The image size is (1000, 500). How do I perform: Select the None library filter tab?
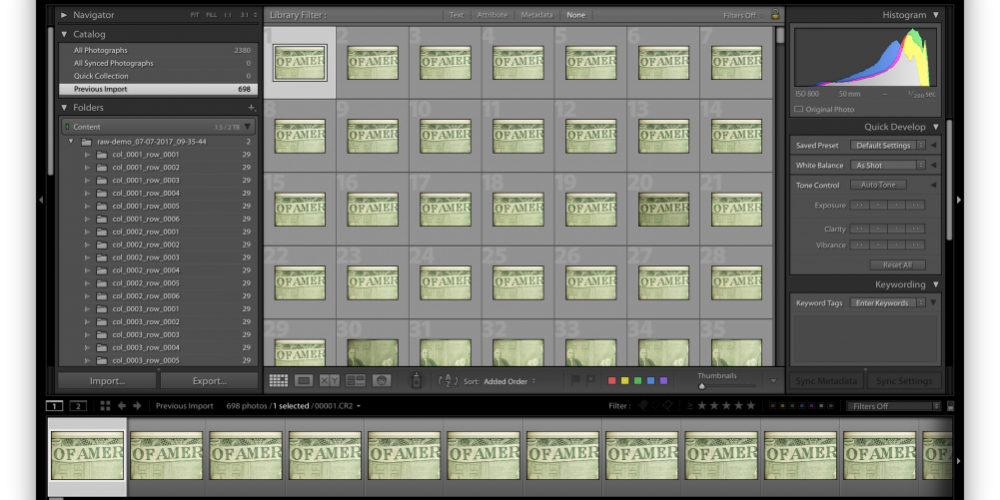[576, 15]
